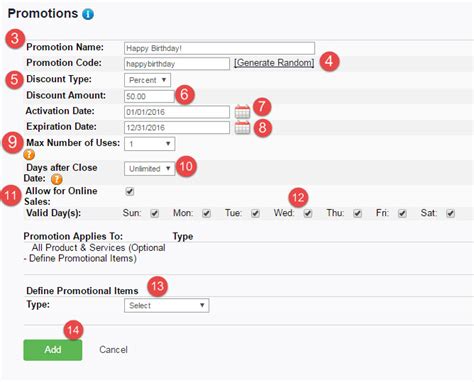Click the Cancel link
474x382 pixels.
(x=113, y=350)
